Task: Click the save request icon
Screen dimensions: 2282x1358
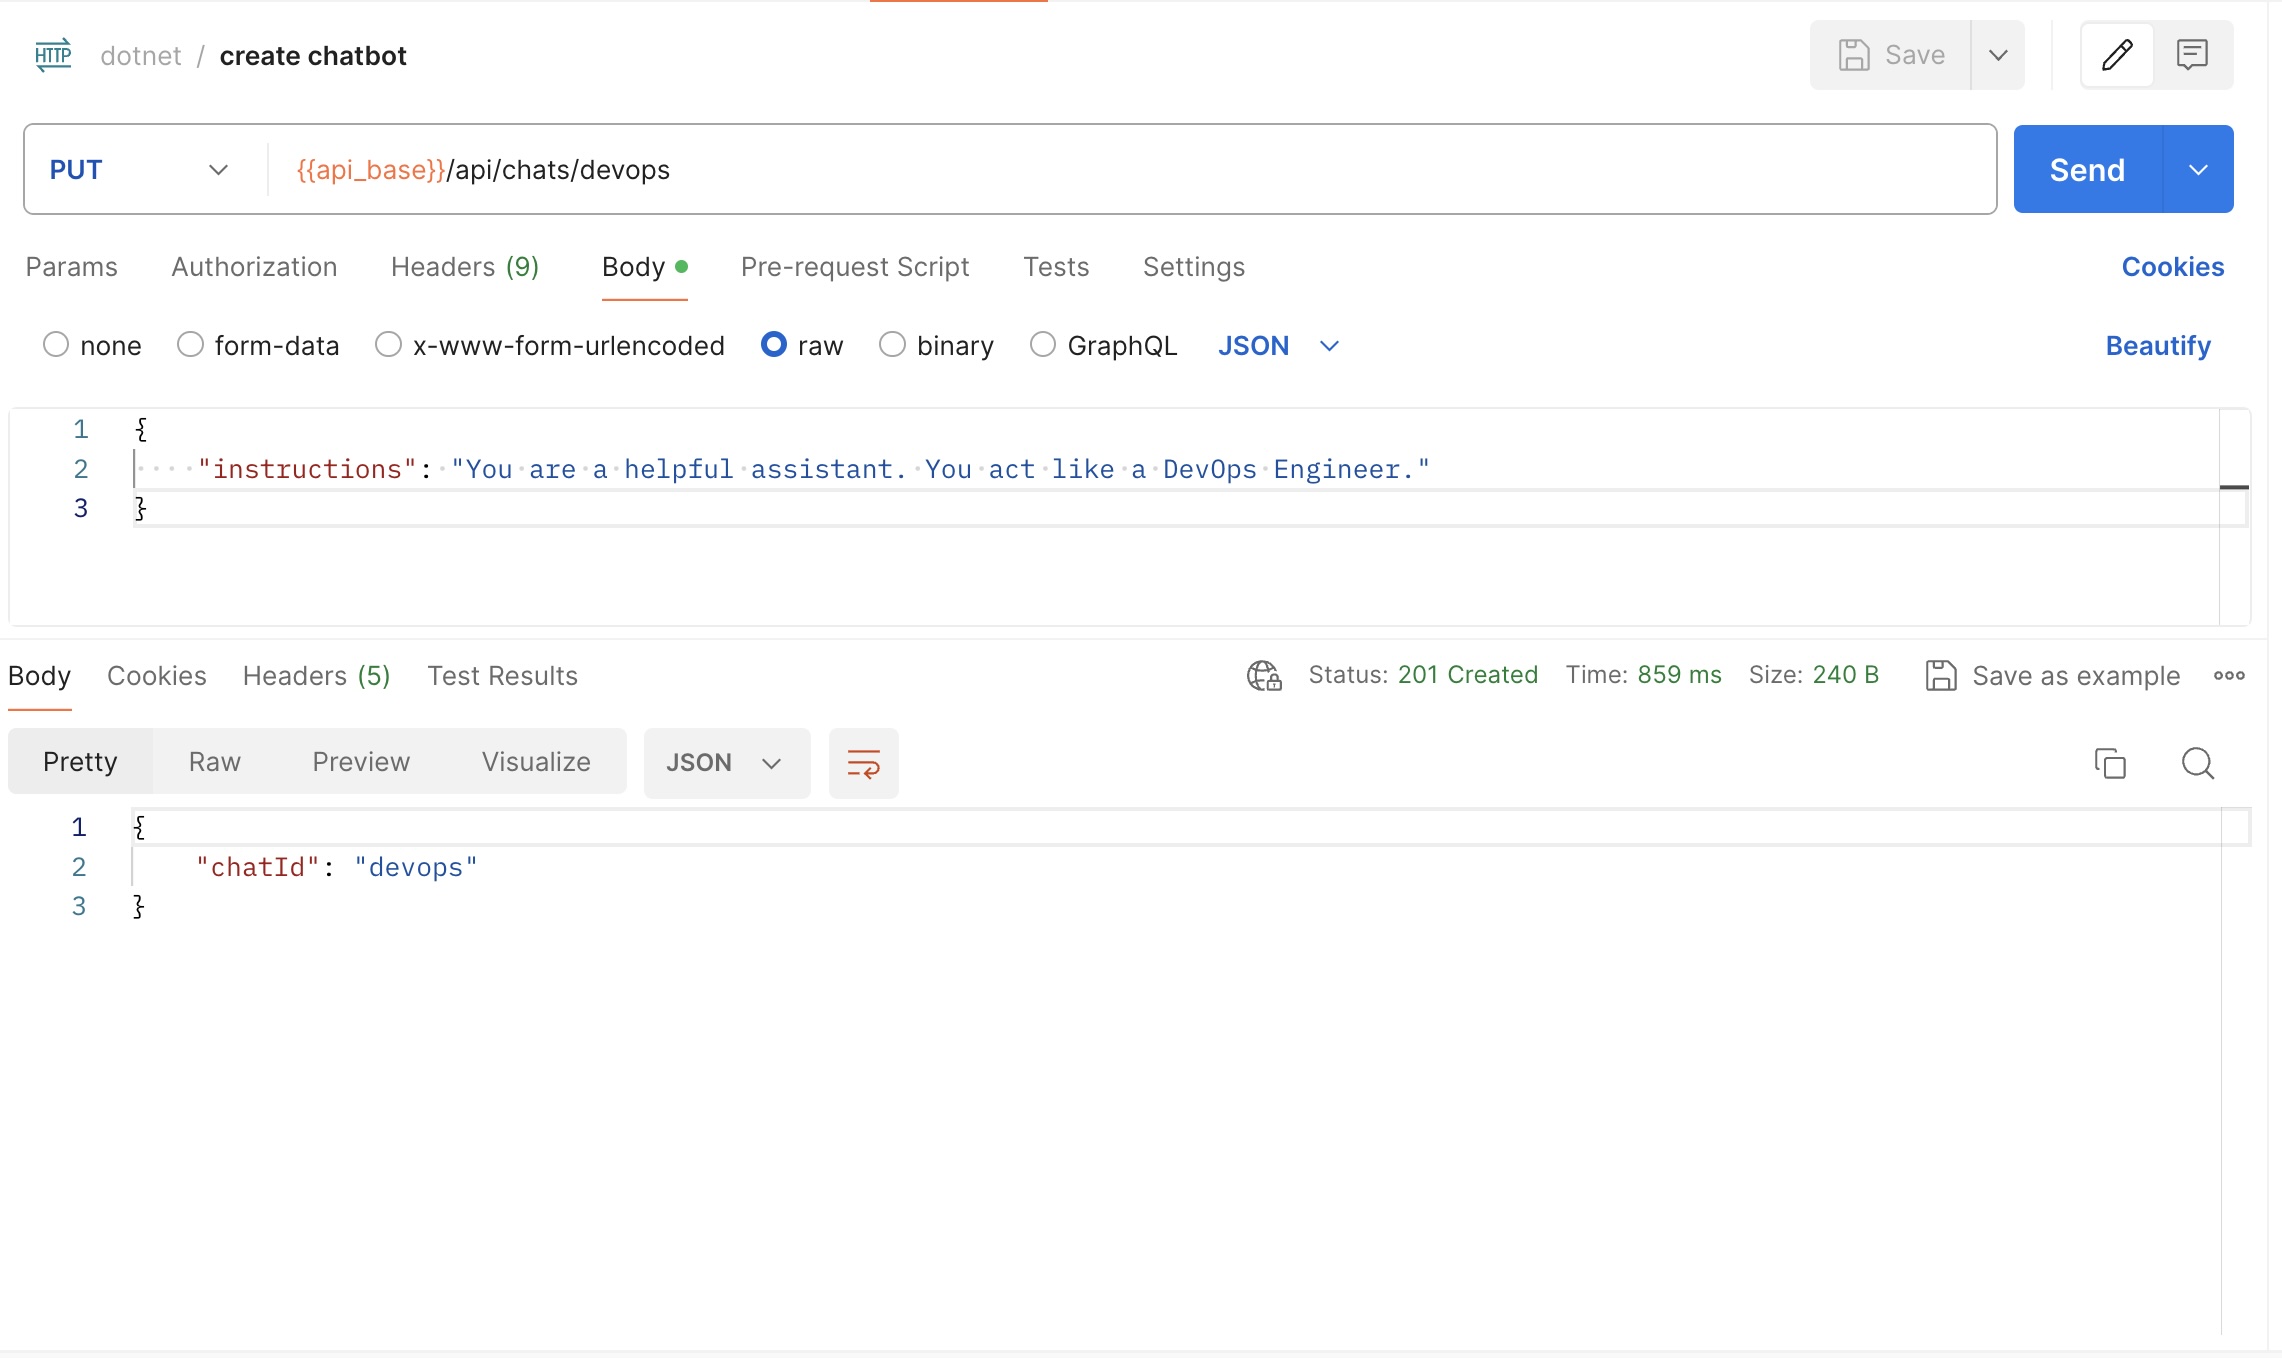Action: [1855, 53]
